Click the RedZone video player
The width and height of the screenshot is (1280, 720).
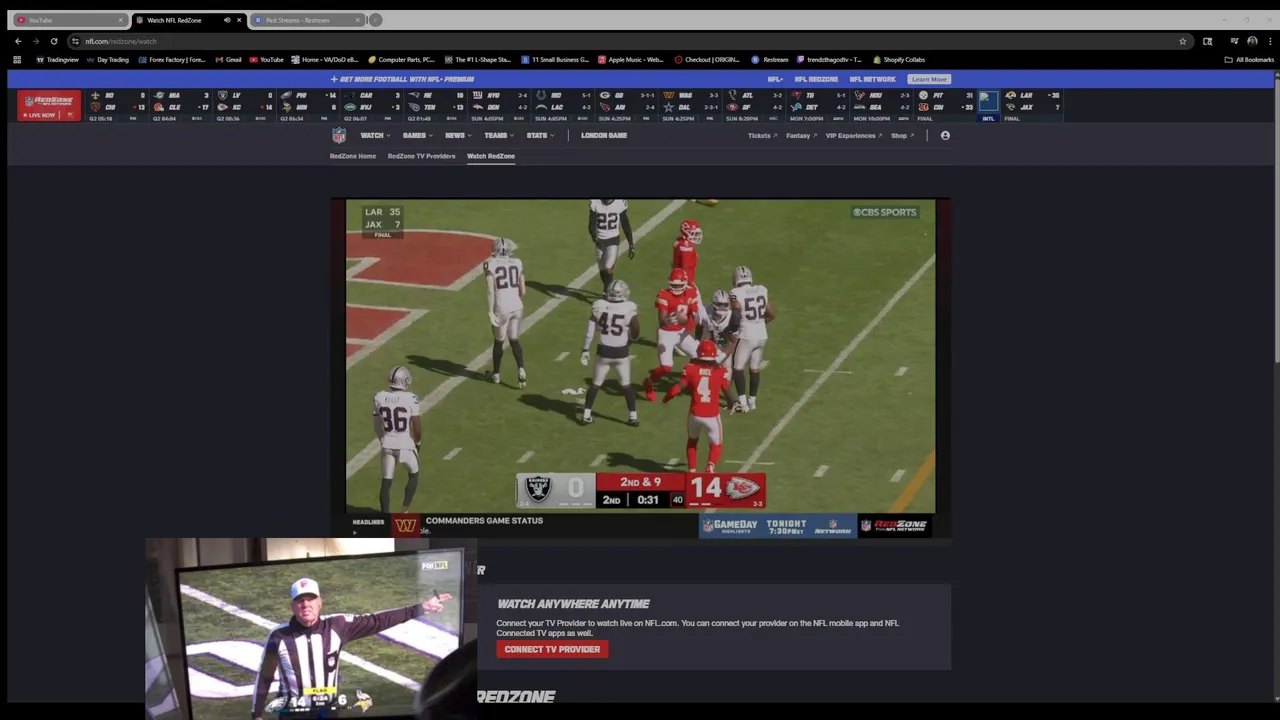pyautogui.click(x=640, y=368)
